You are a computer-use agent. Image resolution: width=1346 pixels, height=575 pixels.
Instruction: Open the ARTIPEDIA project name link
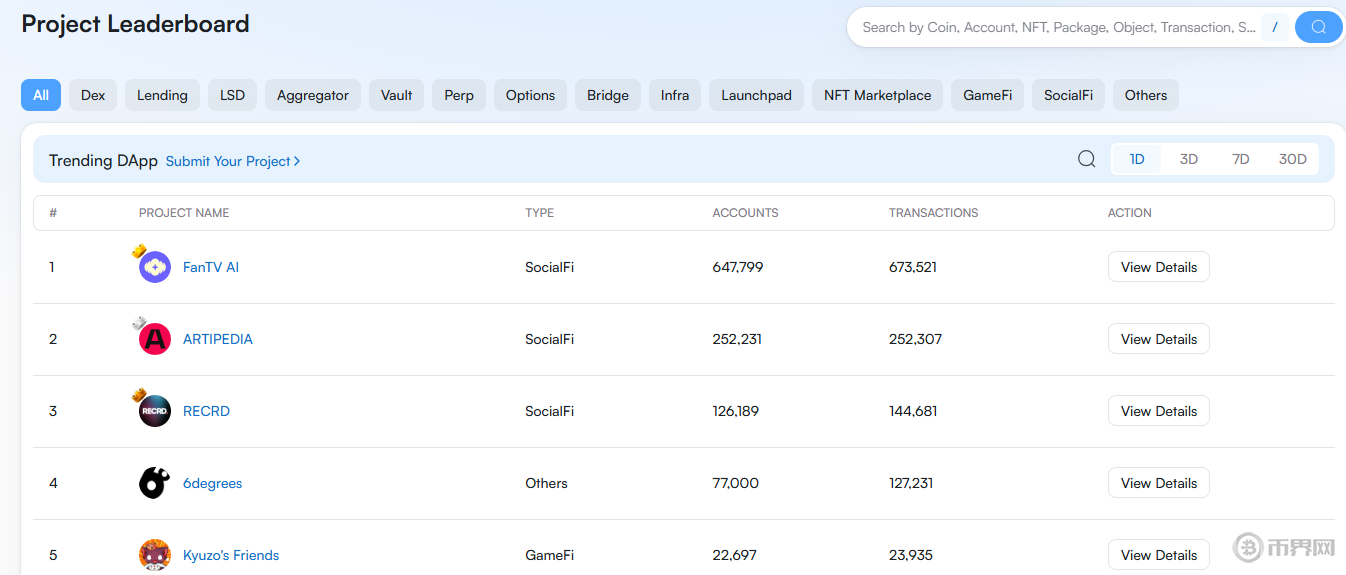coord(218,339)
